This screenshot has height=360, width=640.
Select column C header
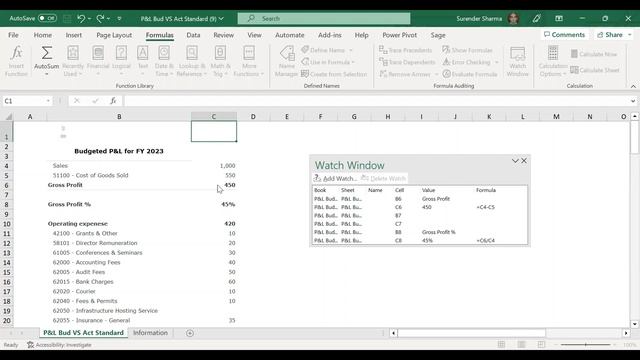click(213, 117)
